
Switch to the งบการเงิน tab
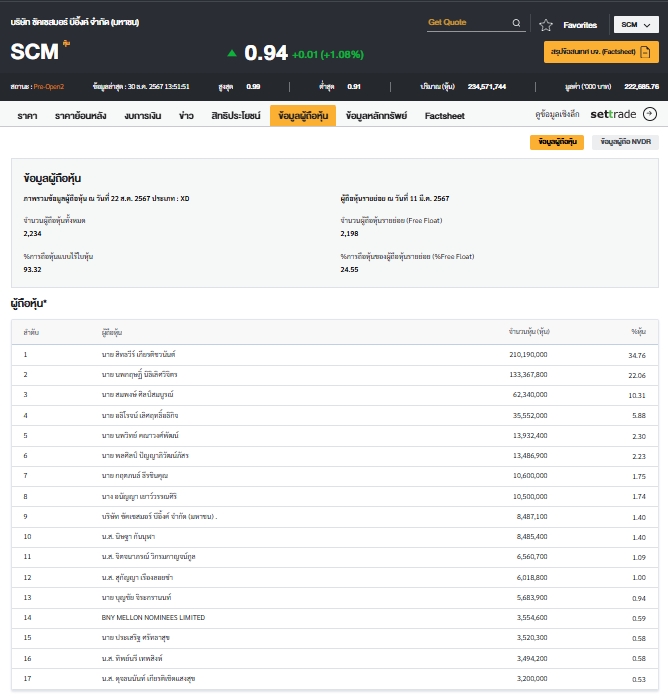(x=142, y=116)
